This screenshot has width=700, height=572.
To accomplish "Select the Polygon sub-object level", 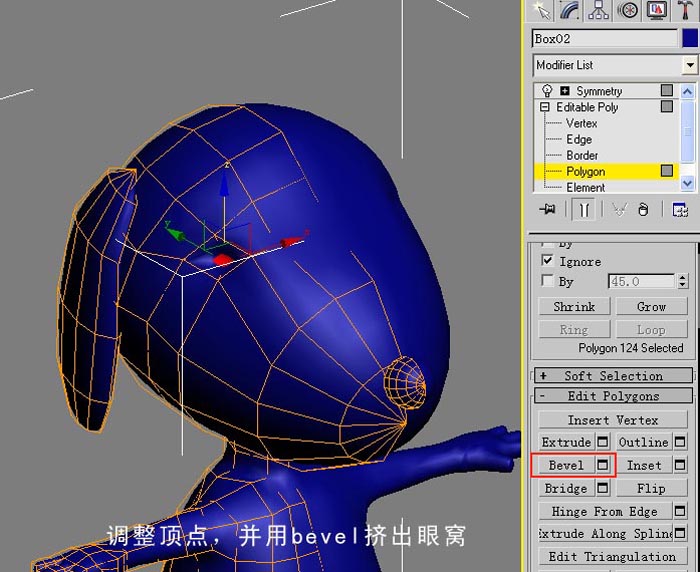I will [x=586, y=171].
